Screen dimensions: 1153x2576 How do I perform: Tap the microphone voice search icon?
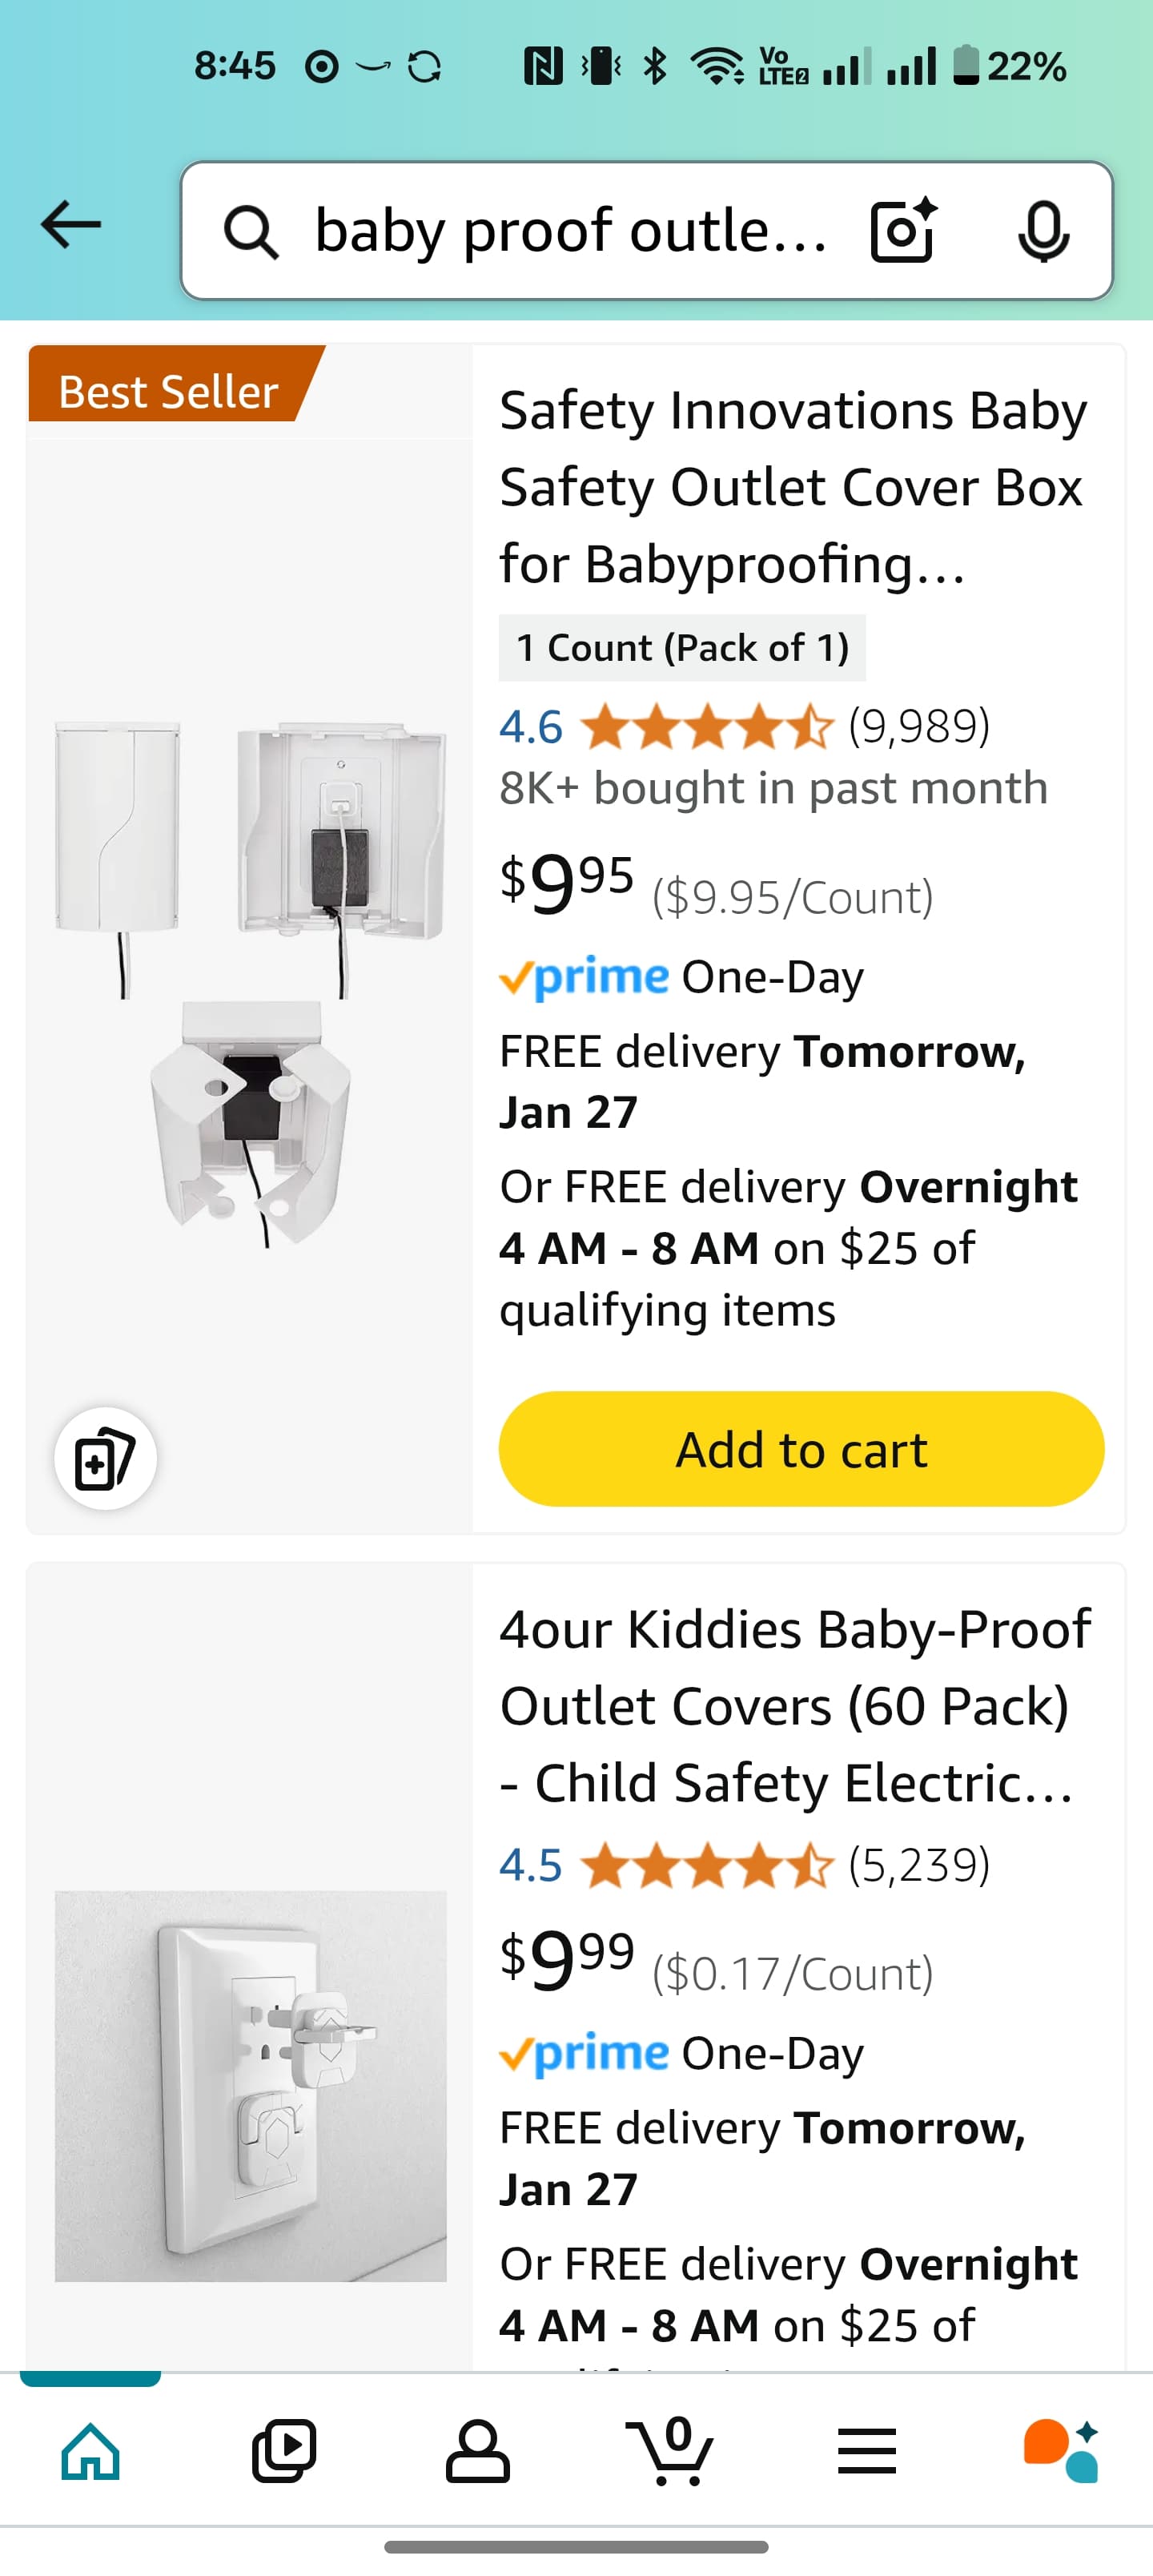(1043, 231)
